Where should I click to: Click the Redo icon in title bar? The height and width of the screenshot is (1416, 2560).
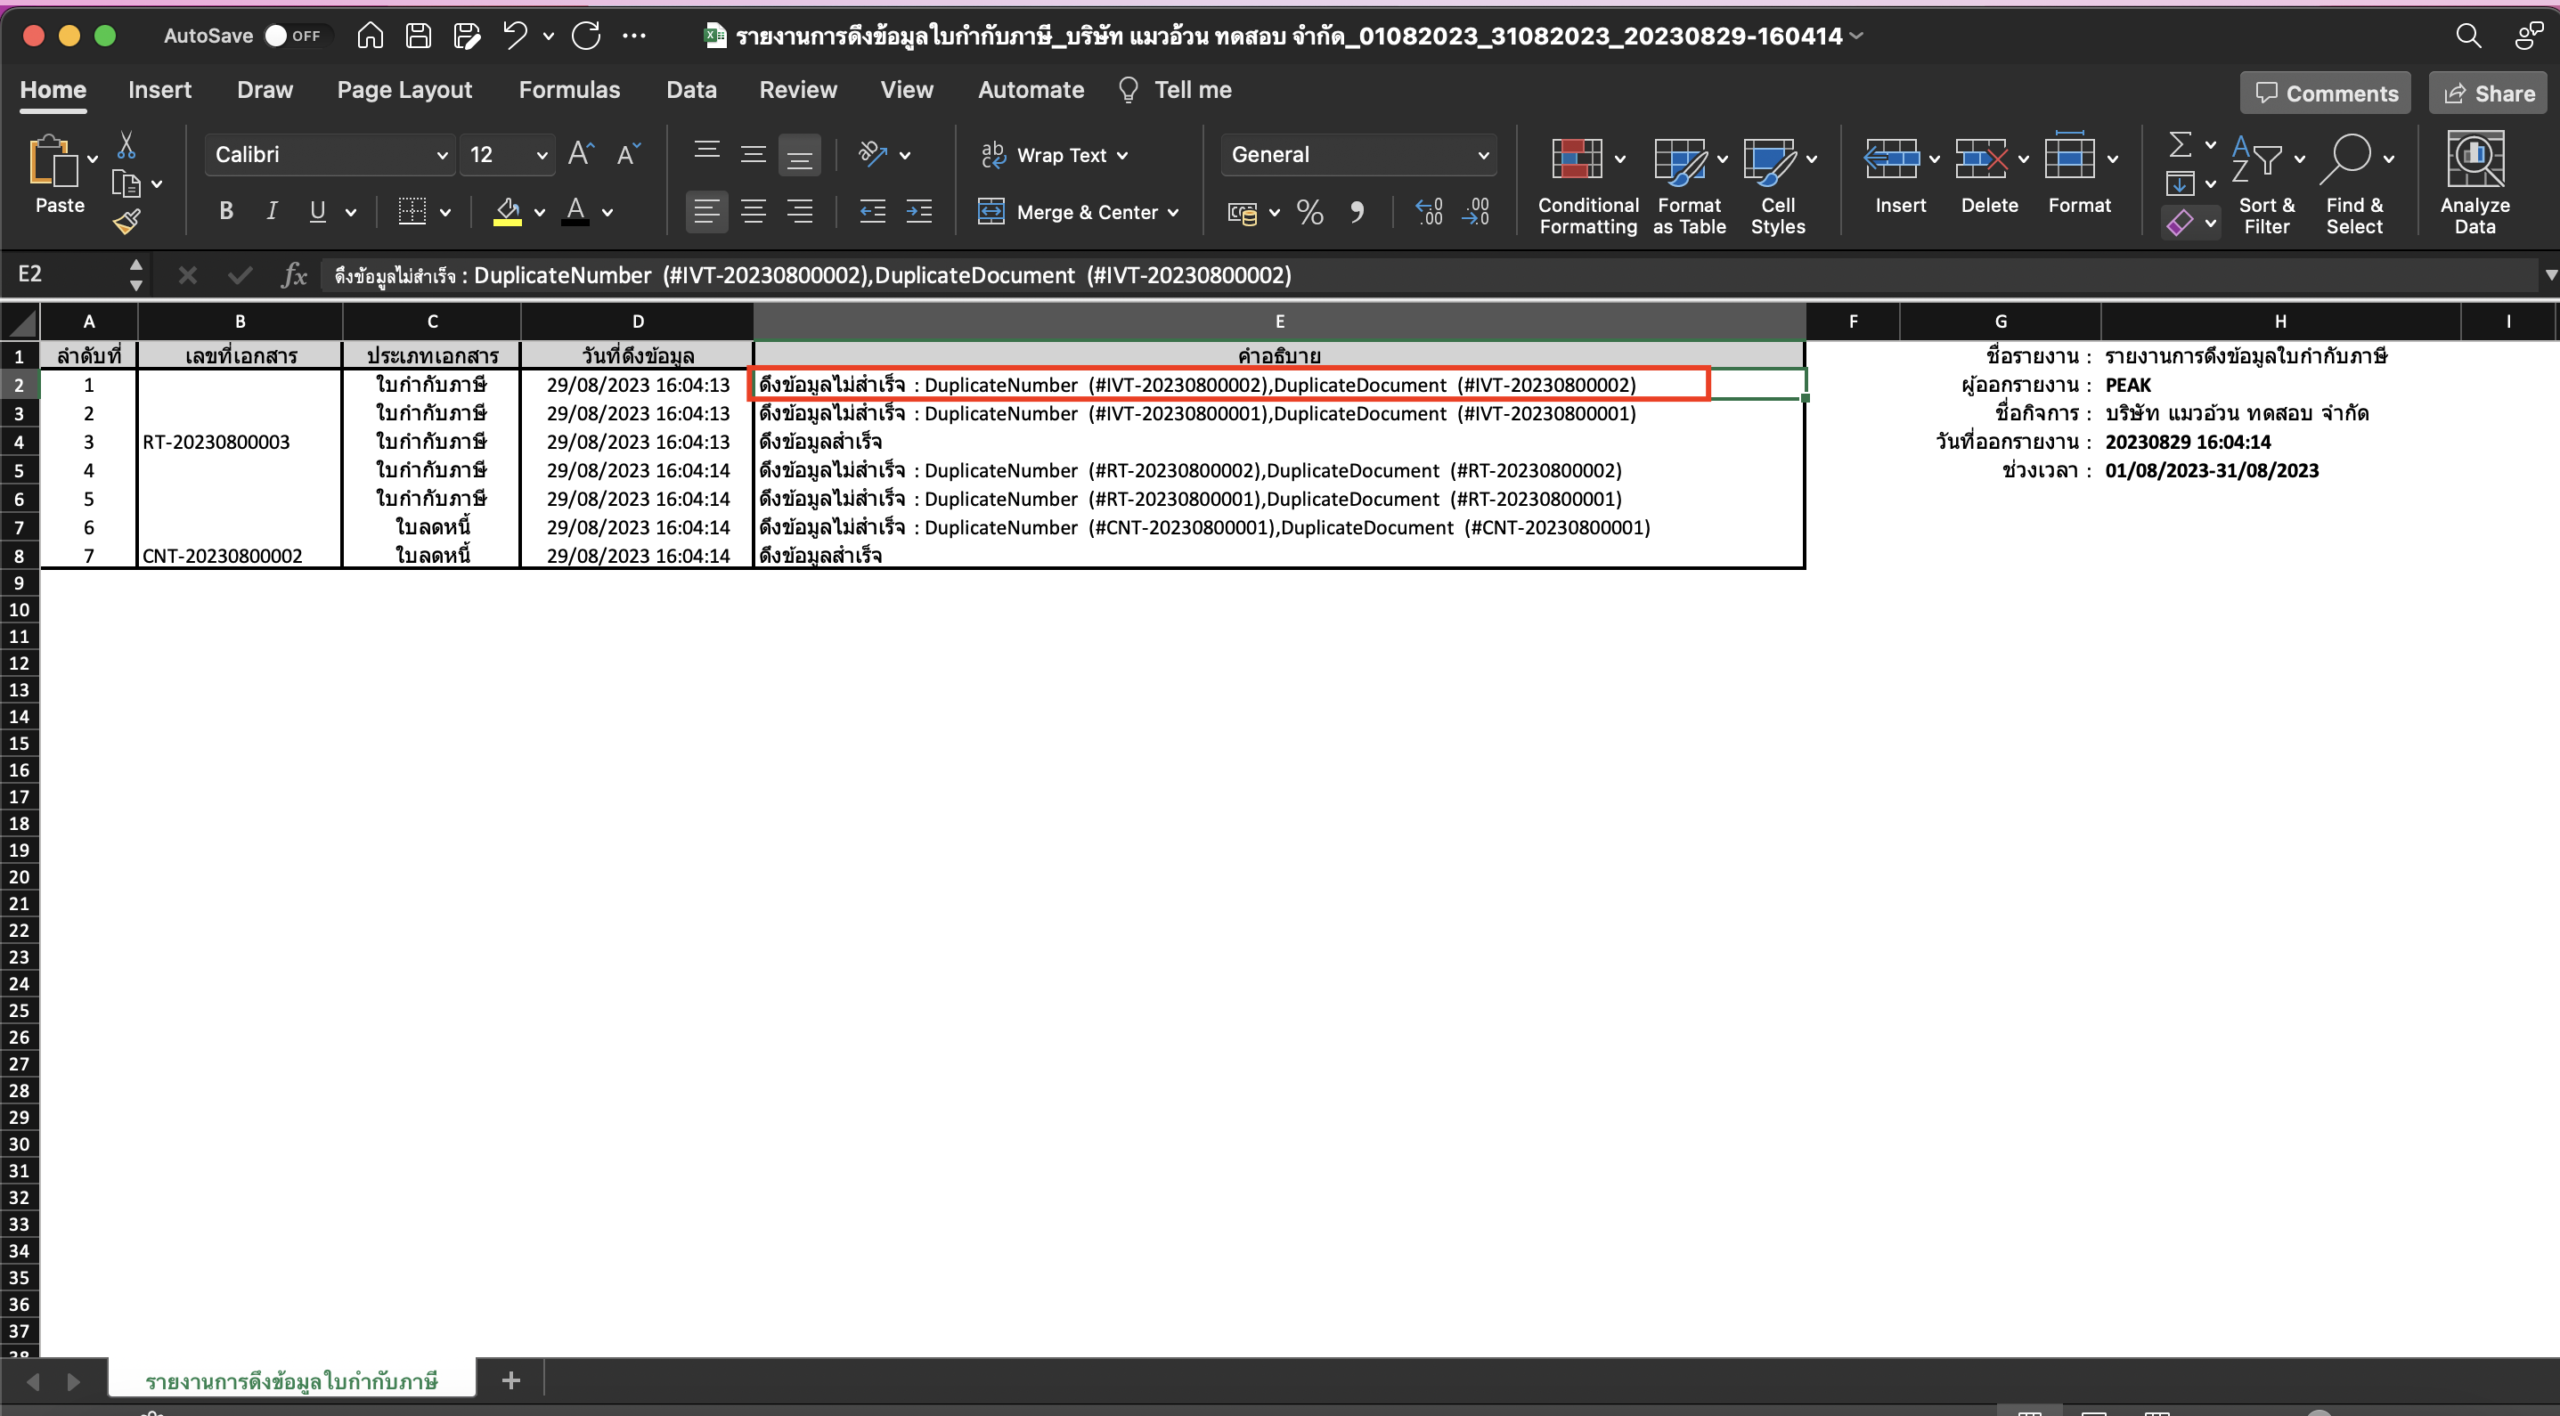click(x=586, y=36)
